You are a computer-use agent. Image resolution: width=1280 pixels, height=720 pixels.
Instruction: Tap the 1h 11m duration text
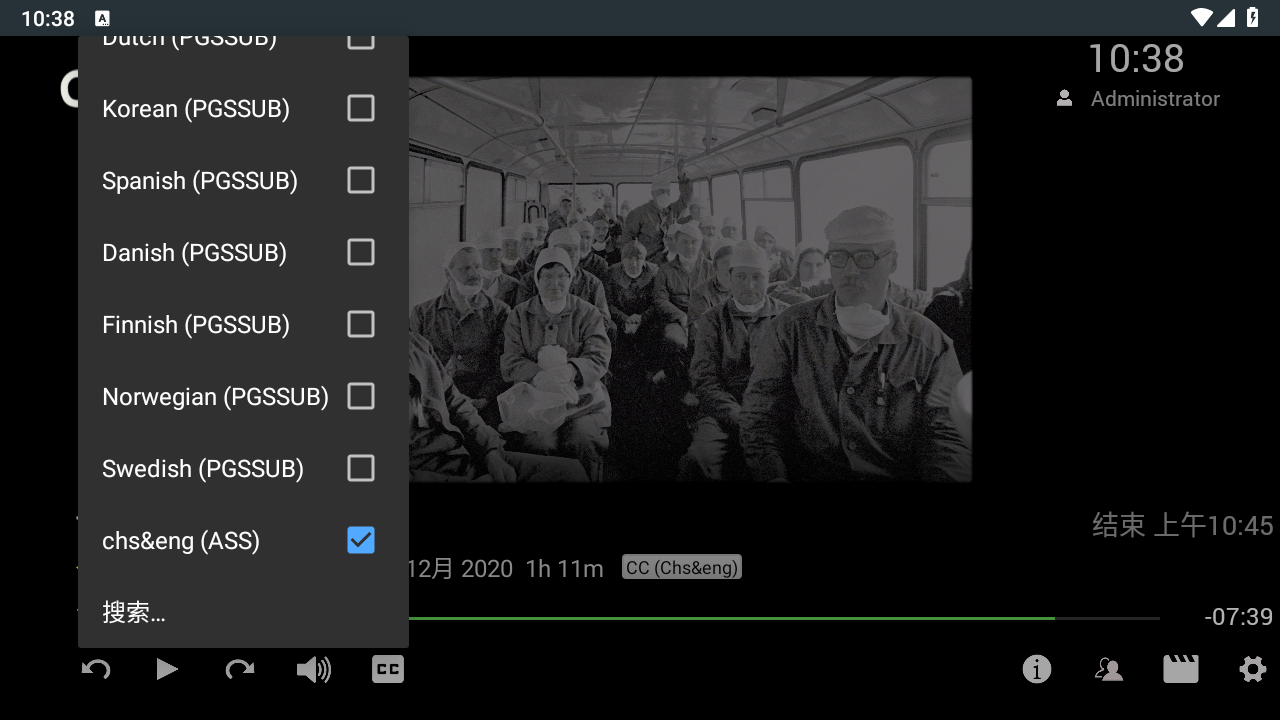(x=564, y=569)
